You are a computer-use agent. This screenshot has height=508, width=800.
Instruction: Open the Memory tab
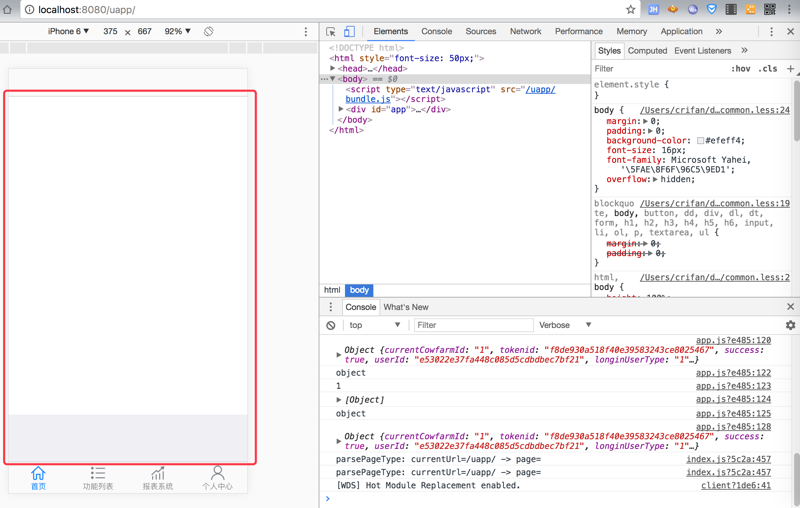[x=632, y=31]
